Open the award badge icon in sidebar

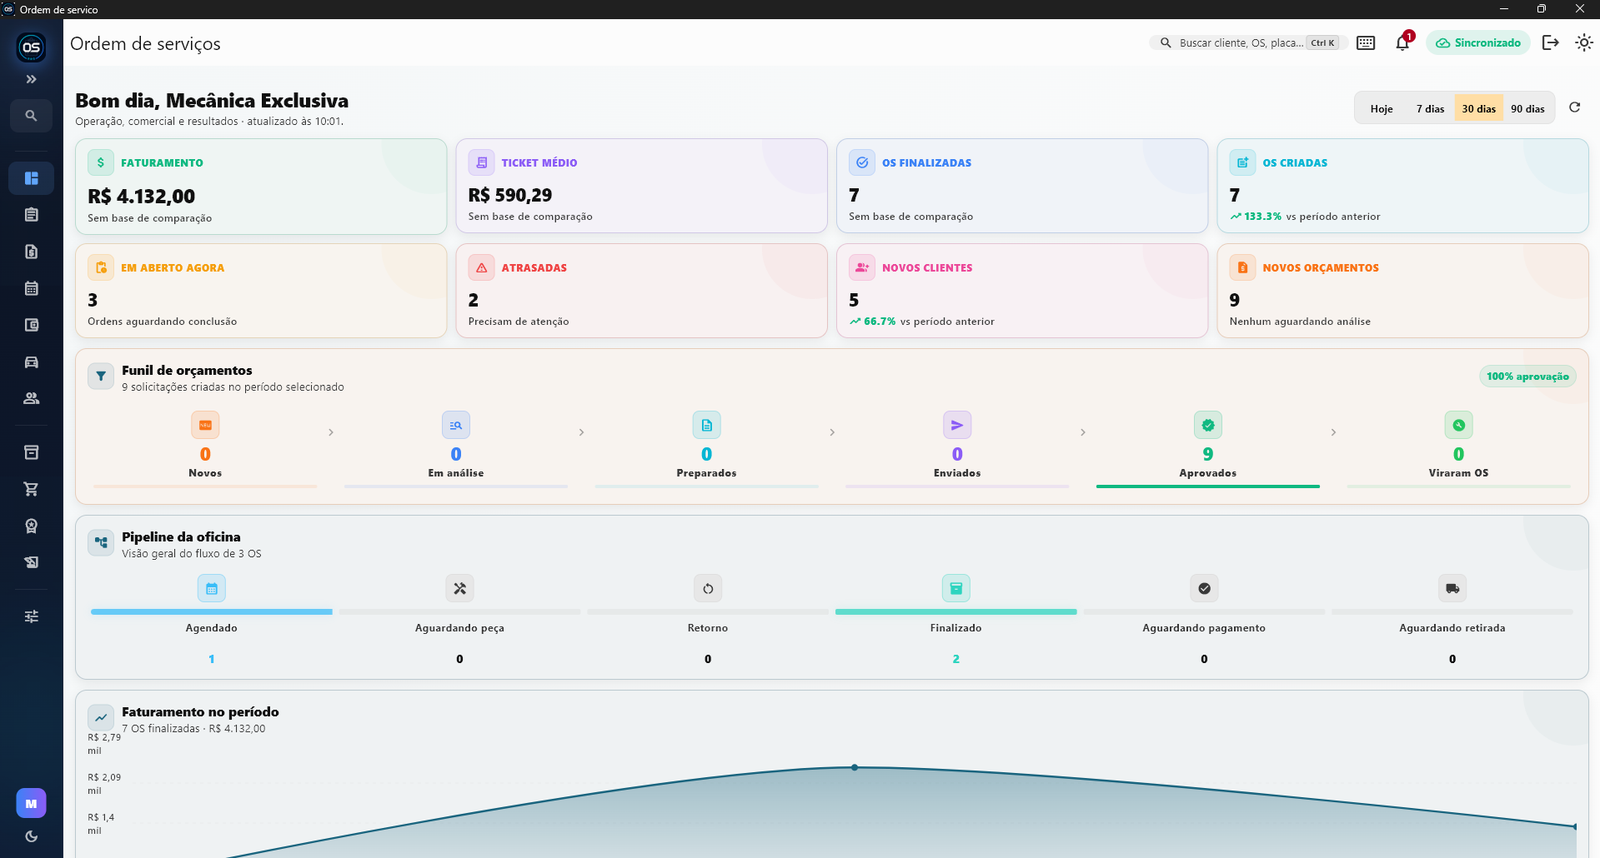coord(31,526)
